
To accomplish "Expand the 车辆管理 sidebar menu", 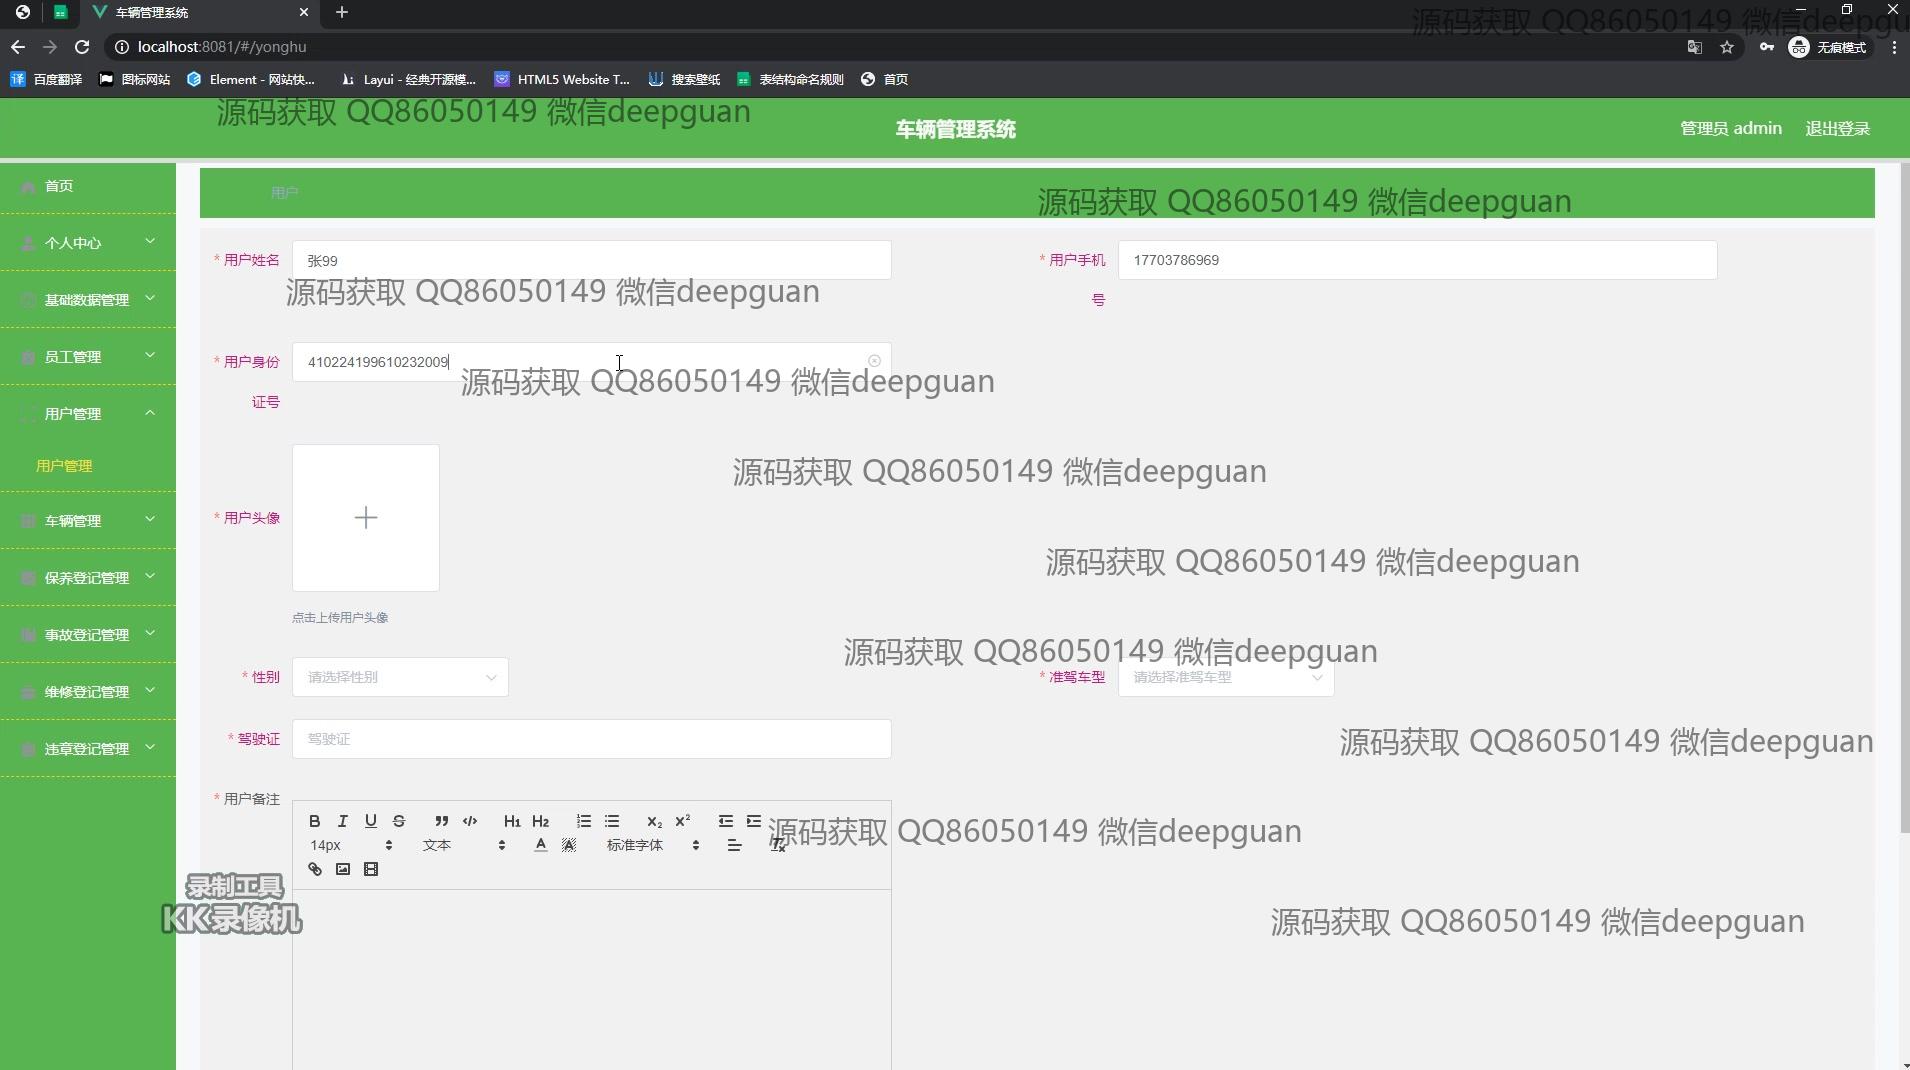I will [88, 520].
